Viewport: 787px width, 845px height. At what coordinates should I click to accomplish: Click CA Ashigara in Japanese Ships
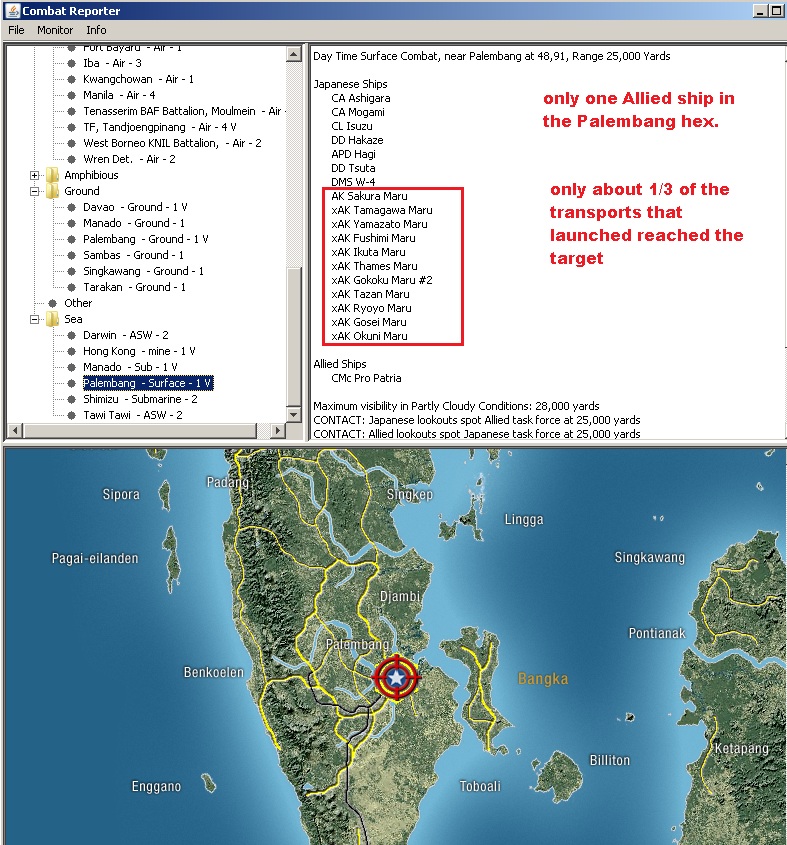coord(361,98)
